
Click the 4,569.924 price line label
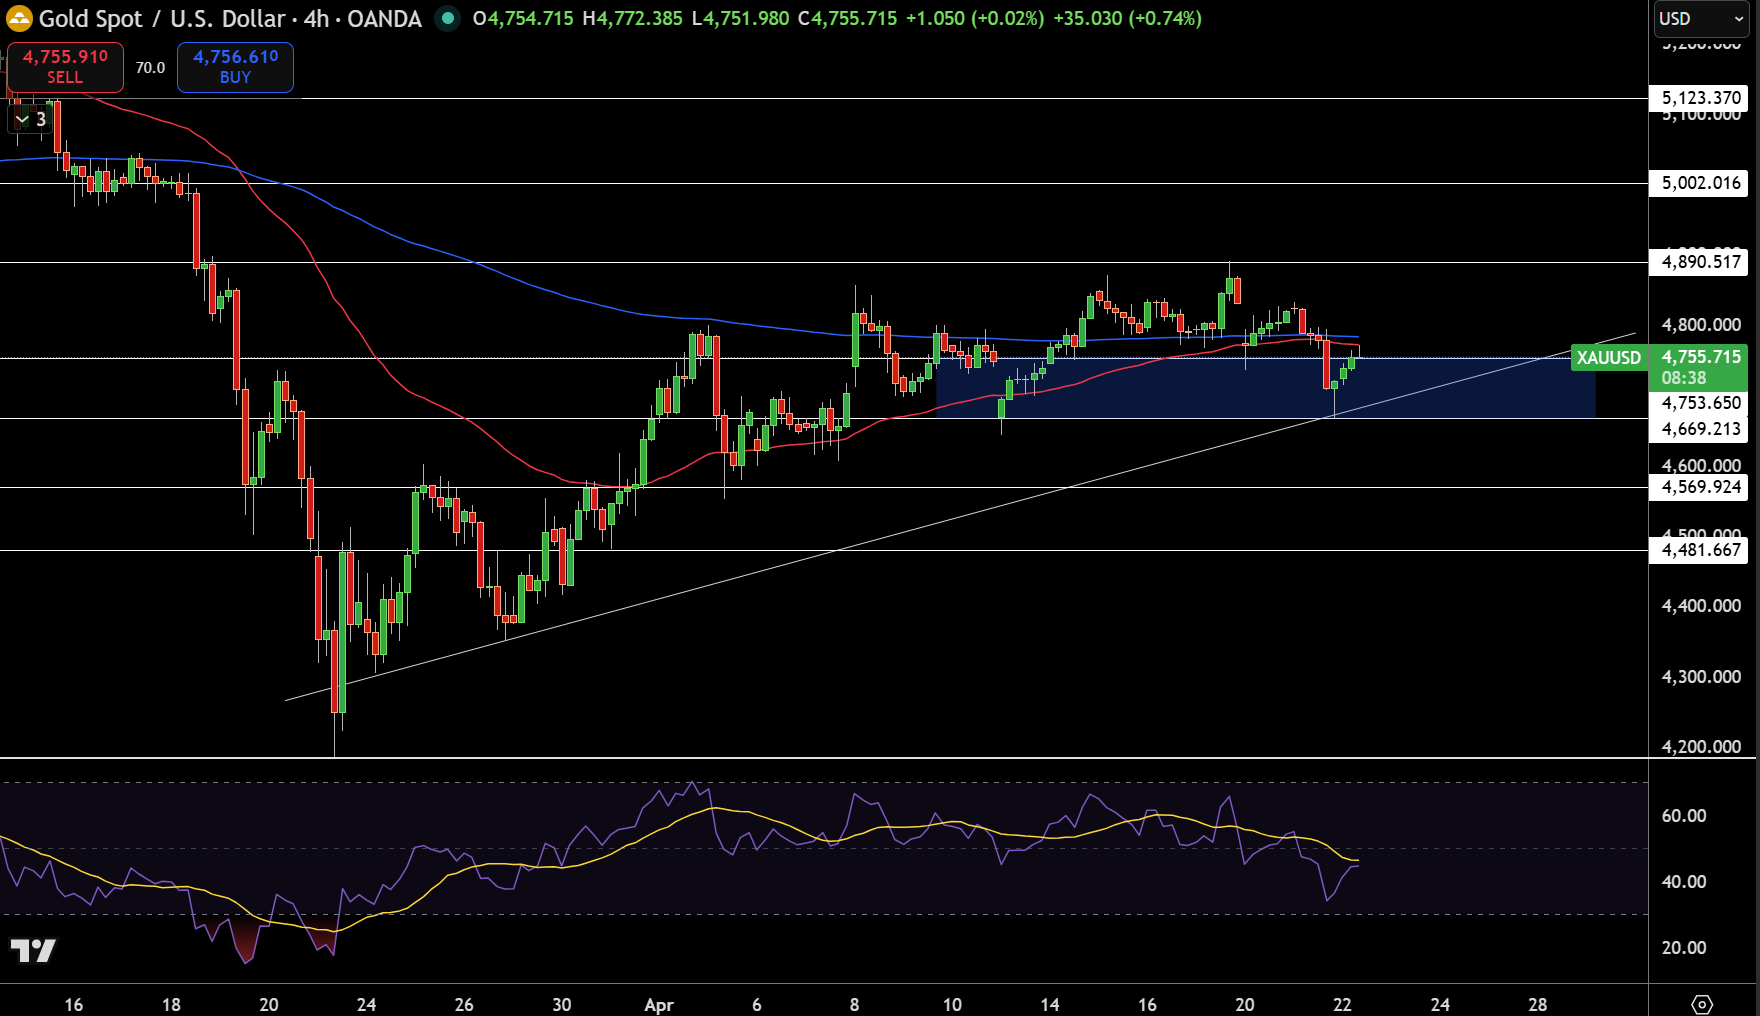click(x=1700, y=487)
